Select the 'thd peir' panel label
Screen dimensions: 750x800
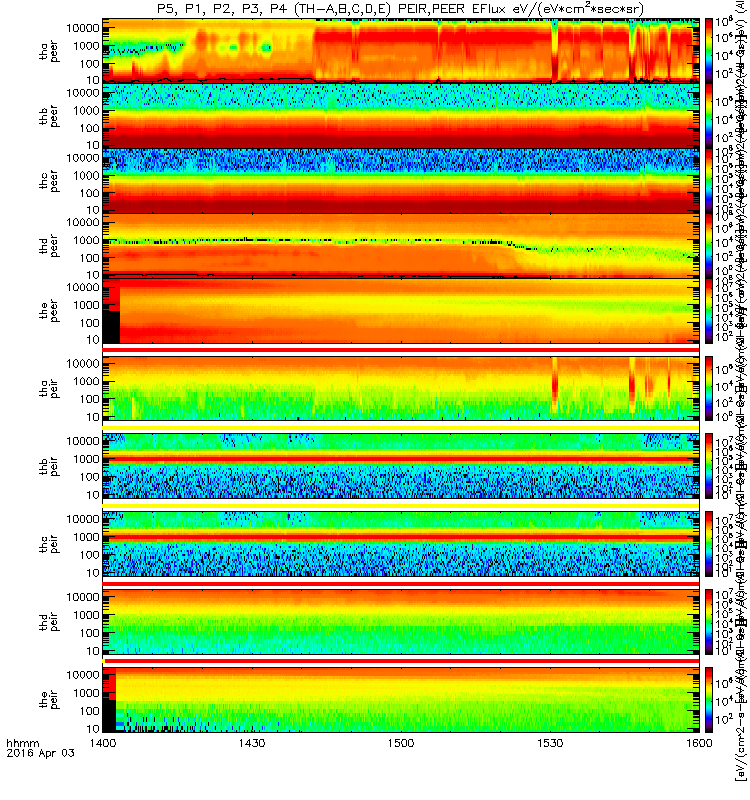[49, 622]
